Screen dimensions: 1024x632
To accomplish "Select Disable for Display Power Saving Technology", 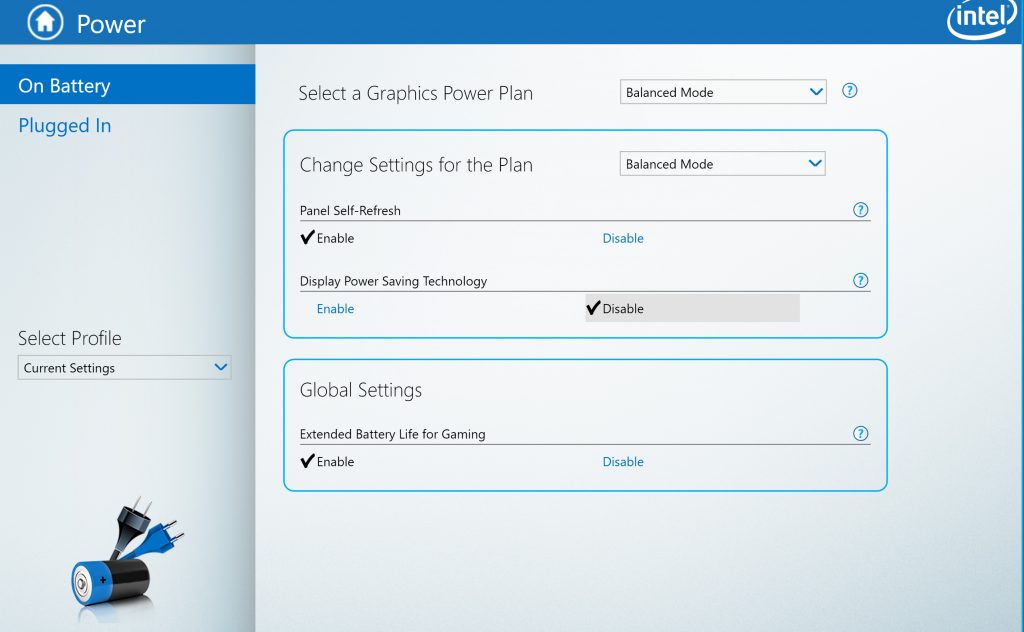I will [x=692, y=308].
